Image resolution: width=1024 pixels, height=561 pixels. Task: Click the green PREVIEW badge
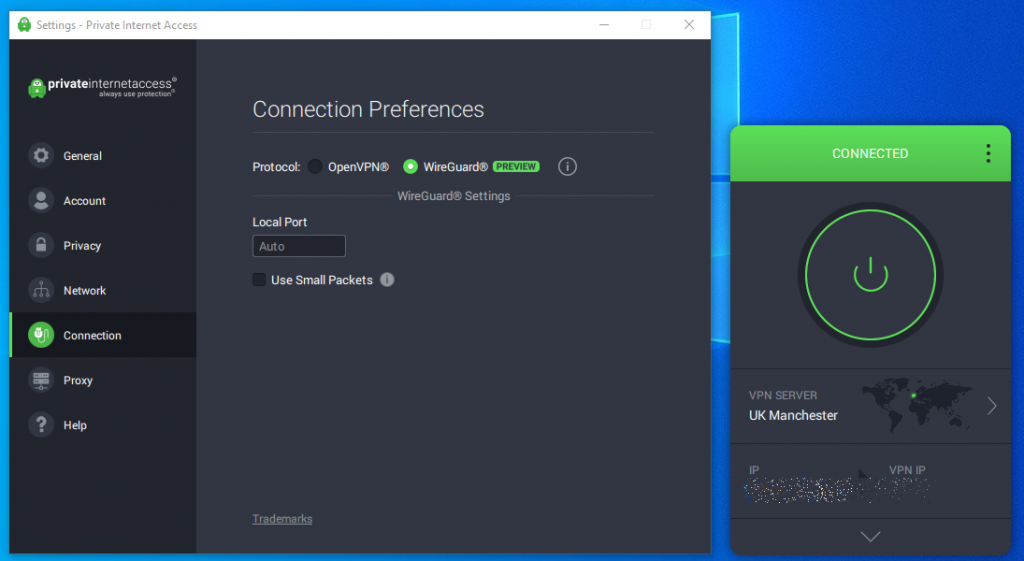point(516,167)
